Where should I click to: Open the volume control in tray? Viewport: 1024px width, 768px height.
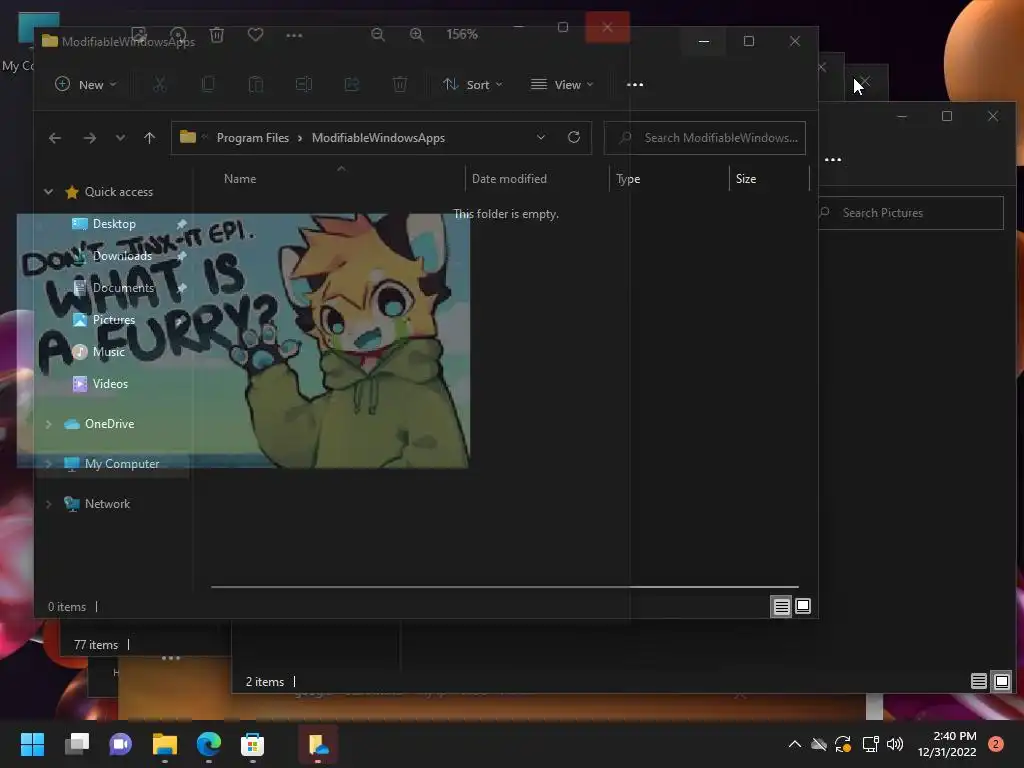(x=895, y=744)
